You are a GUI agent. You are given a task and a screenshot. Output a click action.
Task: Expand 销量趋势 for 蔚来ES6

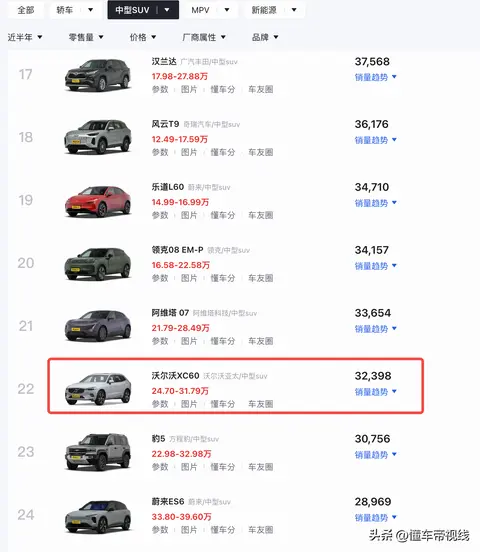[x=375, y=518]
